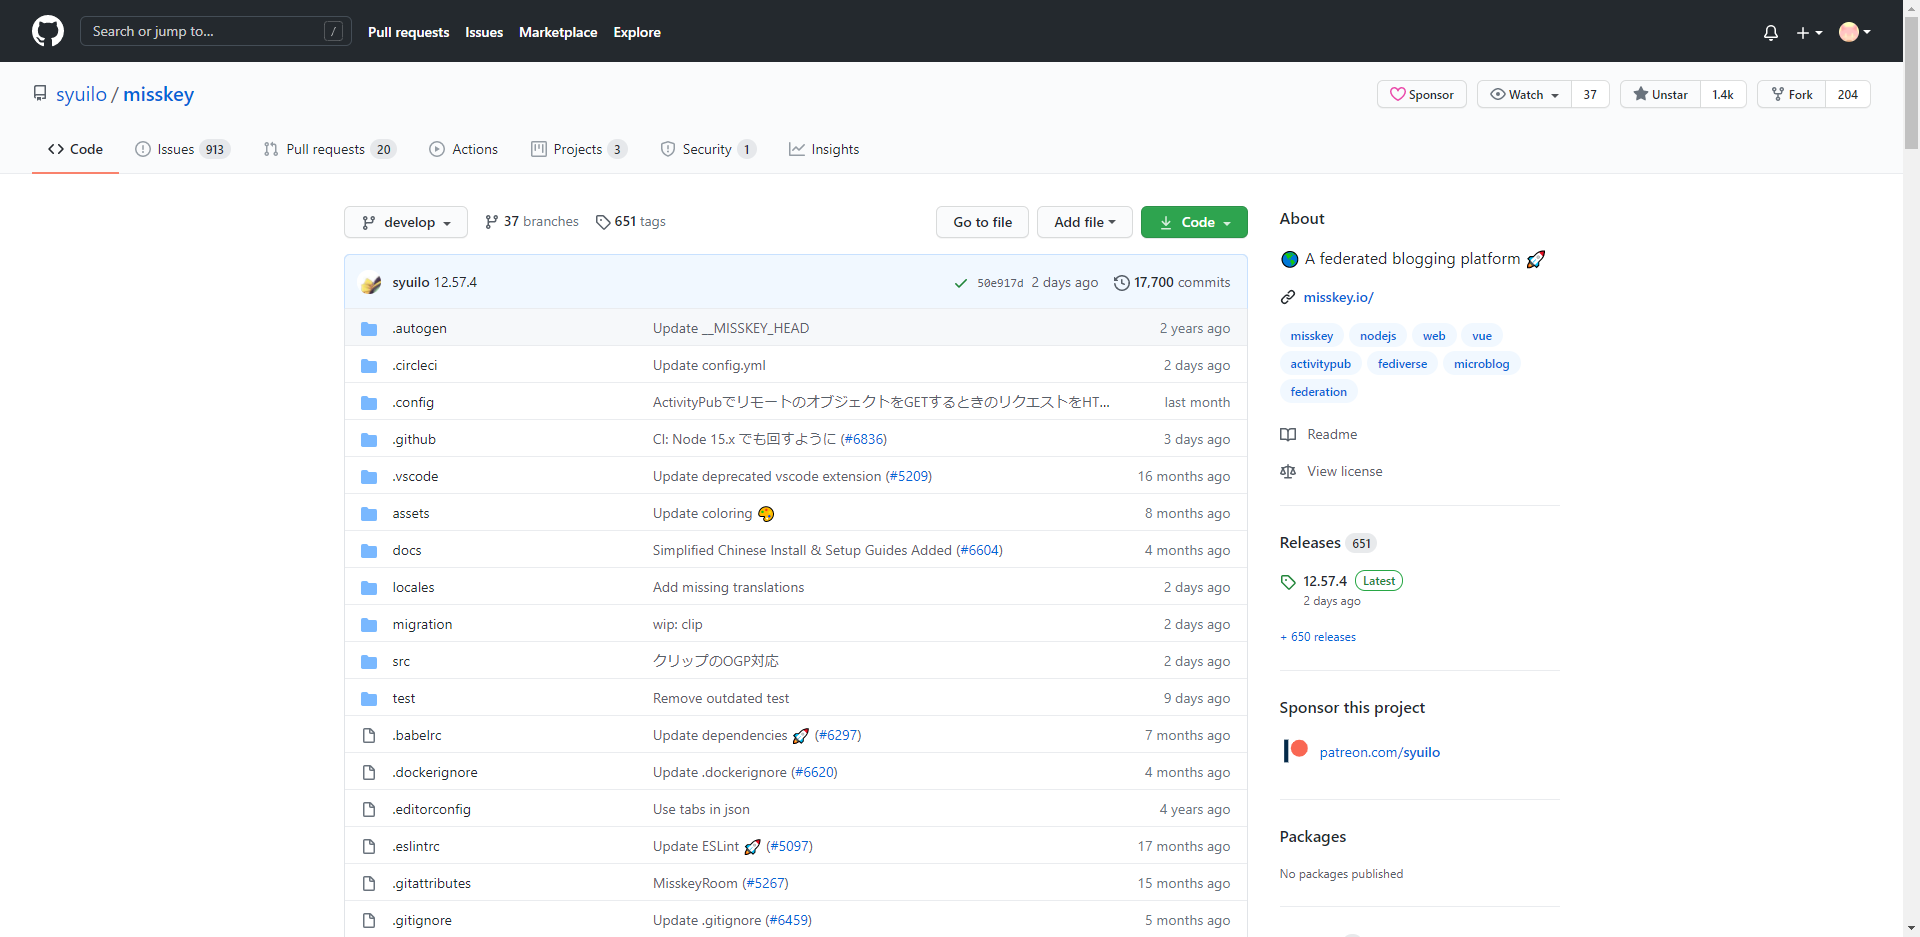Click Pull requests in top navigation
This screenshot has height=937, width=1920.
click(x=408, y=32)
